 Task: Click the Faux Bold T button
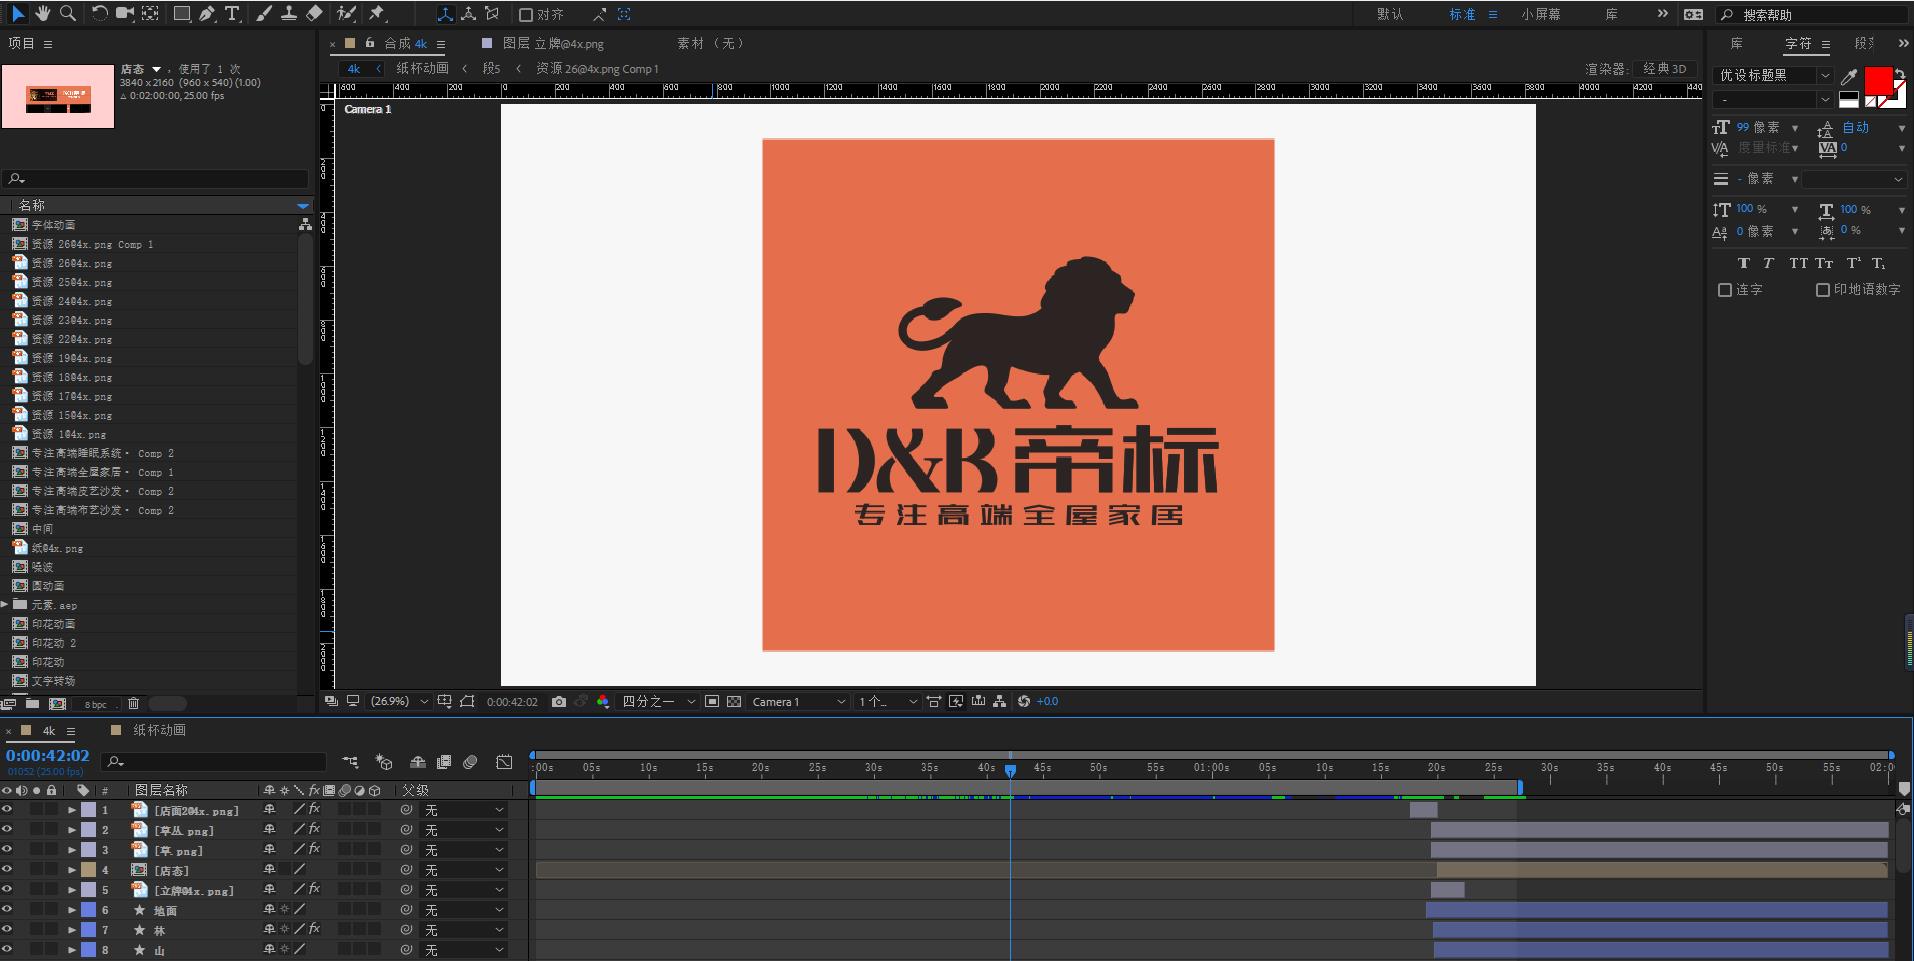pyautogui.click(x=1744, y=264)
